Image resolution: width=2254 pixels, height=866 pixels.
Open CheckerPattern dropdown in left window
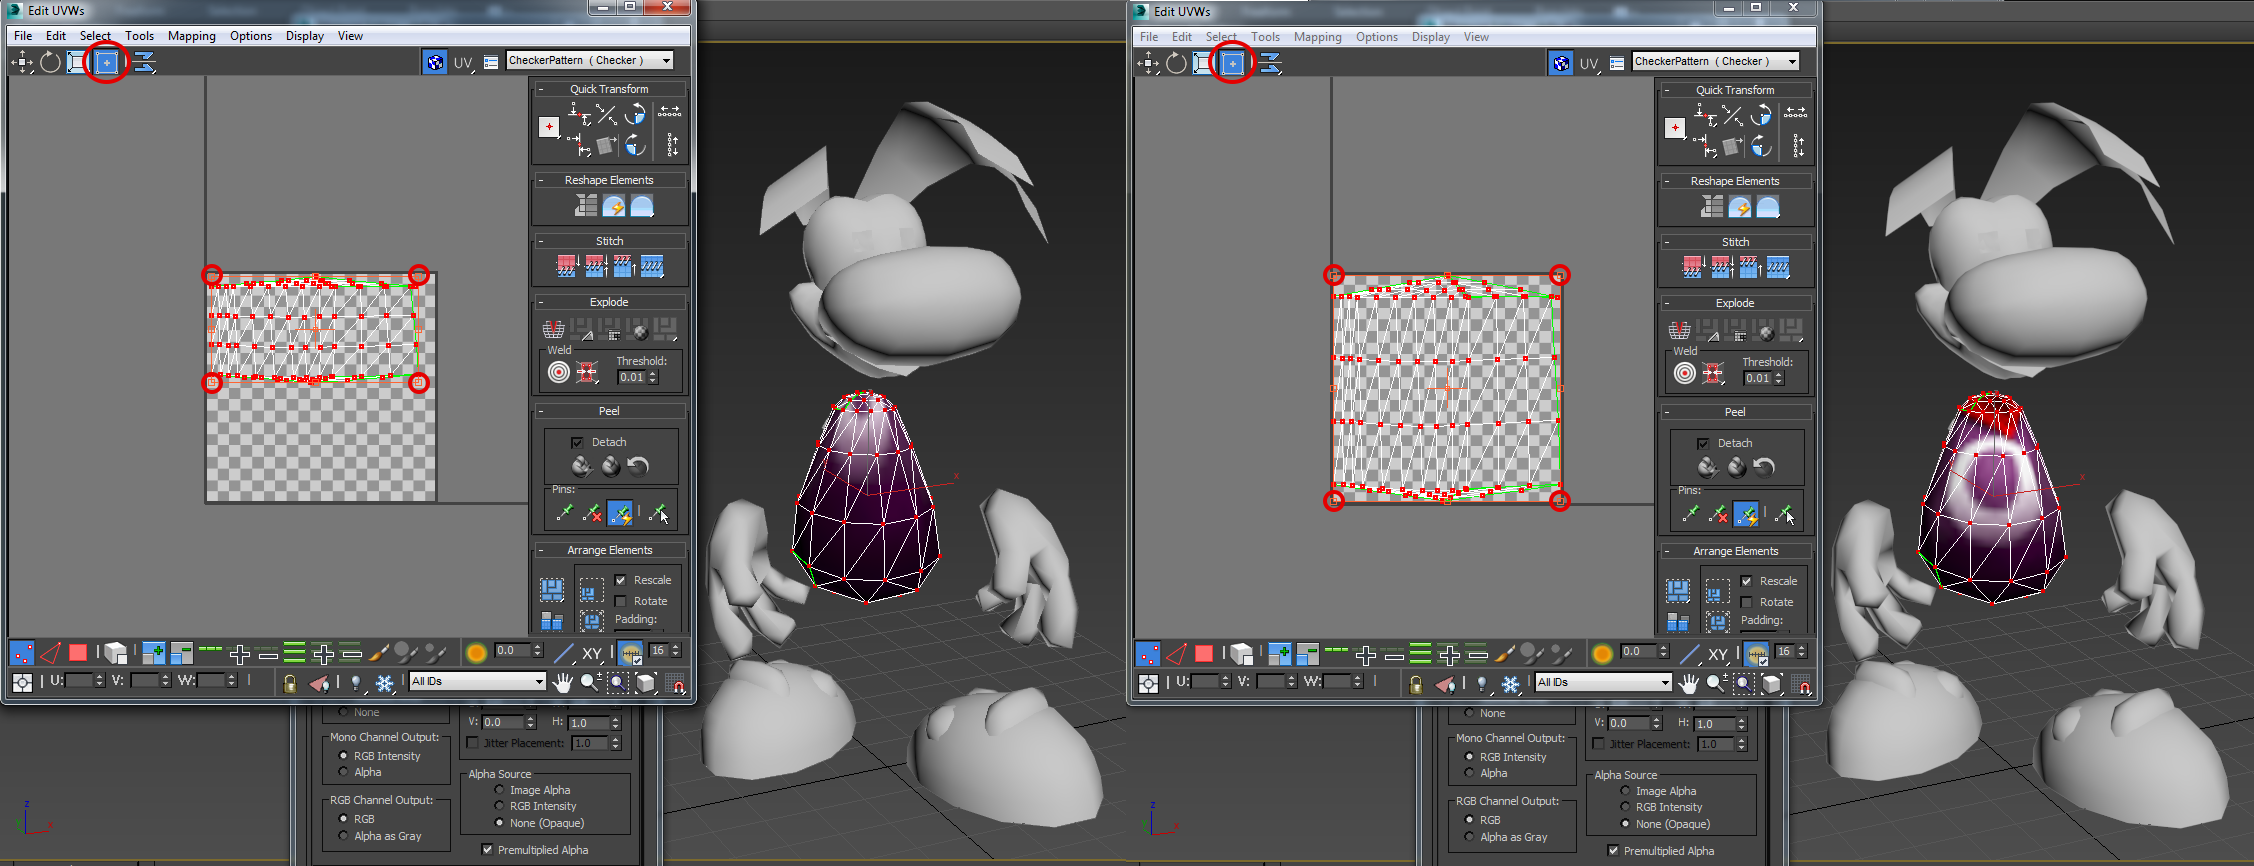[589, 60]
